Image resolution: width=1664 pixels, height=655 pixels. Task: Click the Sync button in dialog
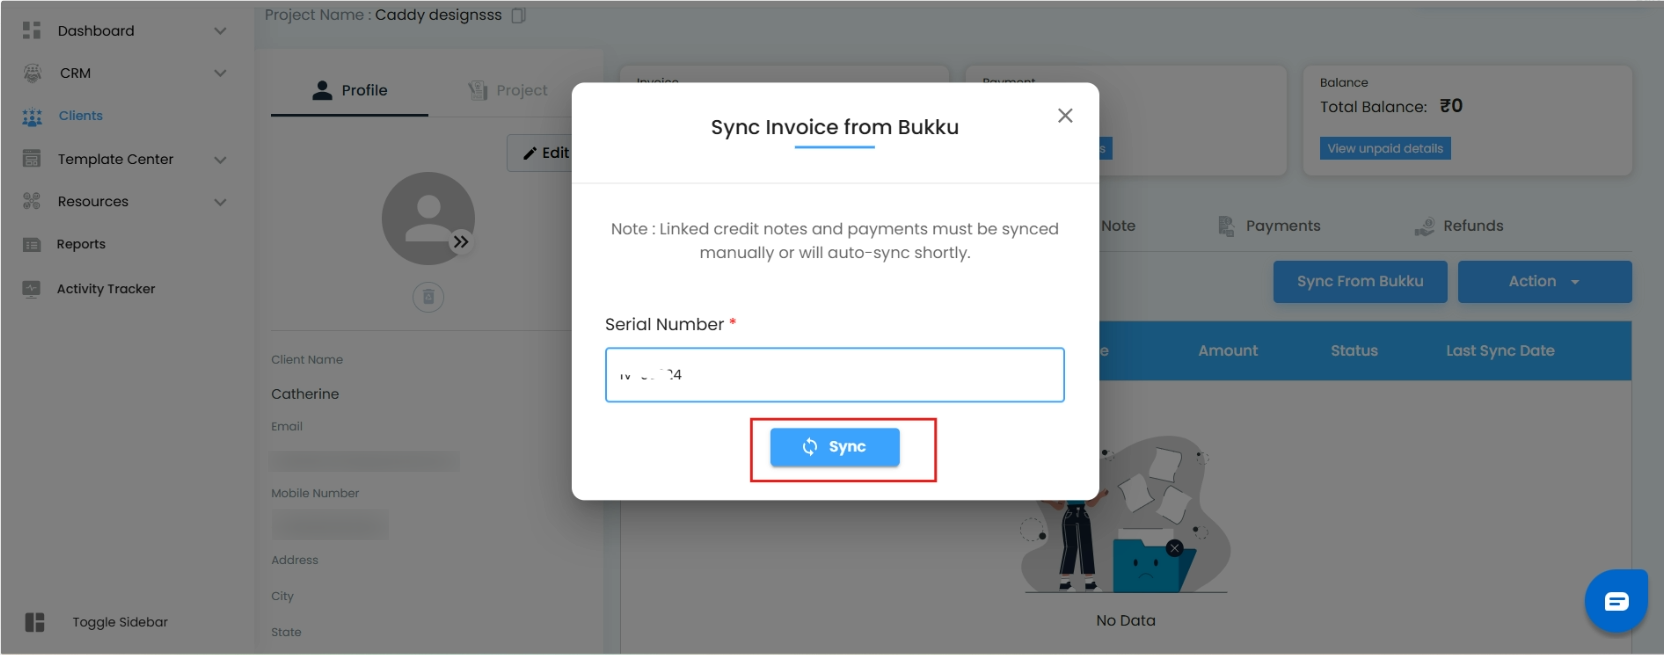pyautogui.click(x=834, y=447)
